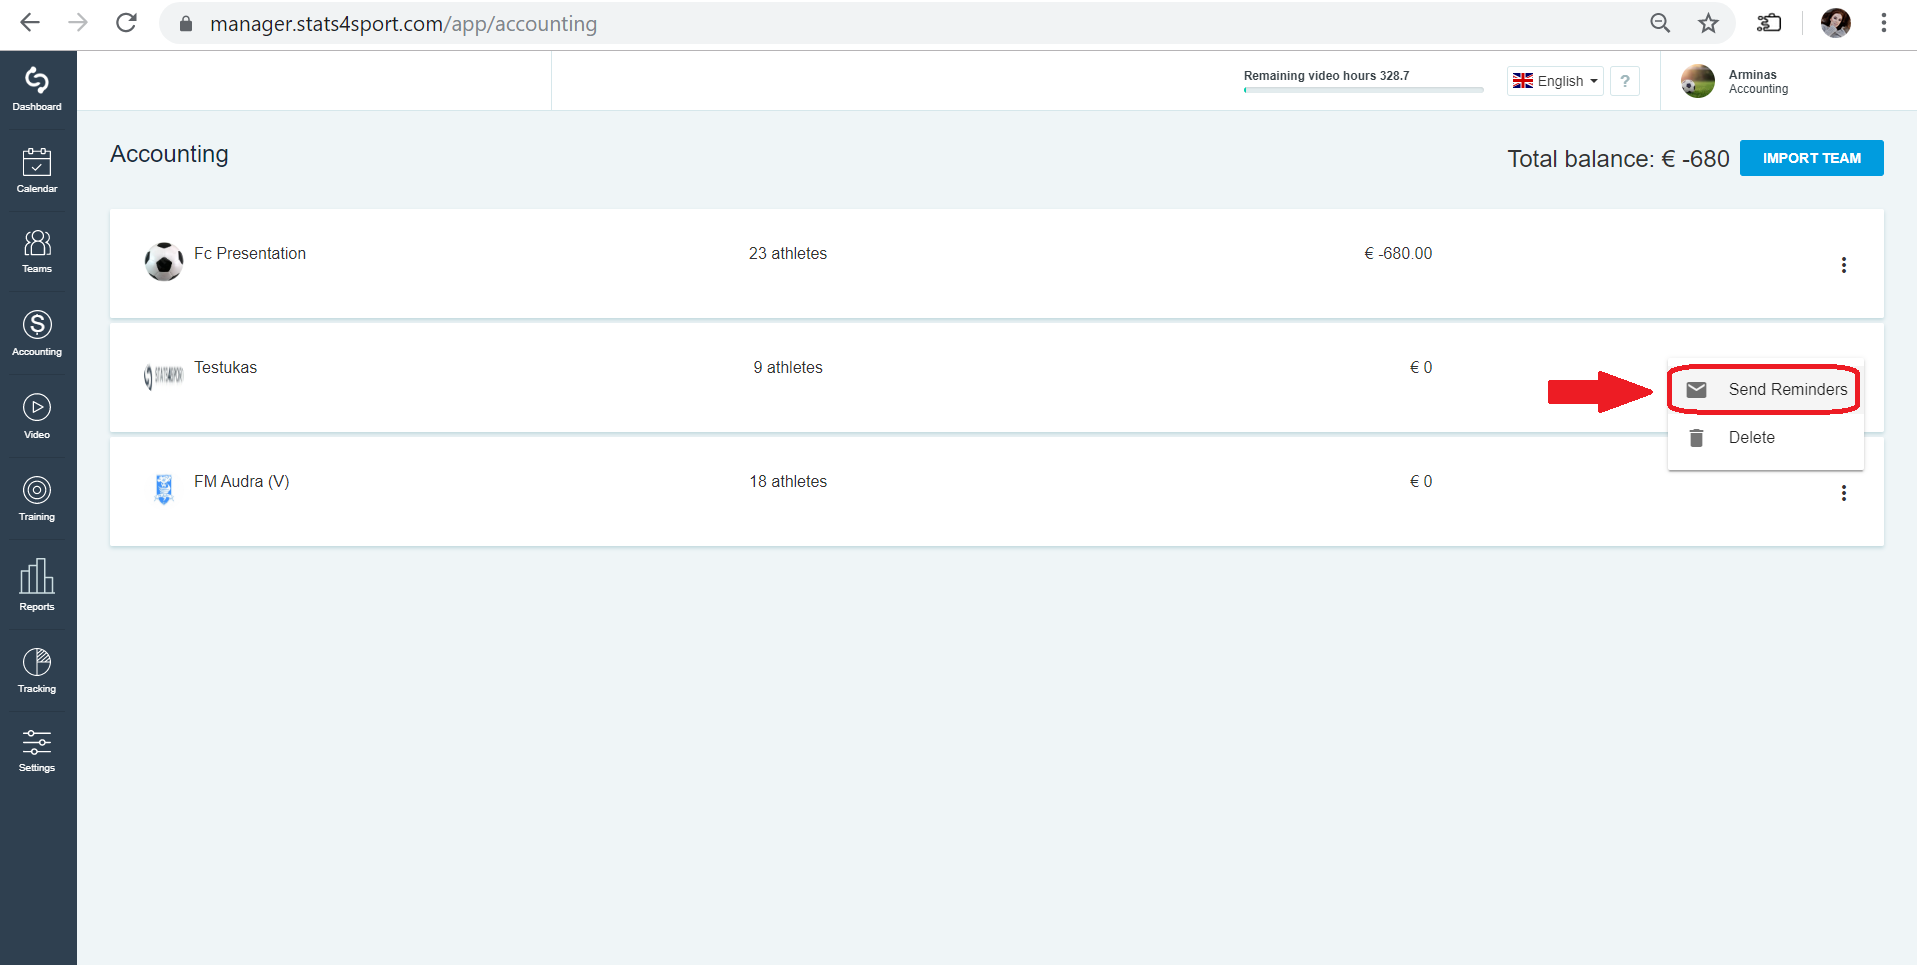Go to Teams in sidebar

[x=37, y=251]
